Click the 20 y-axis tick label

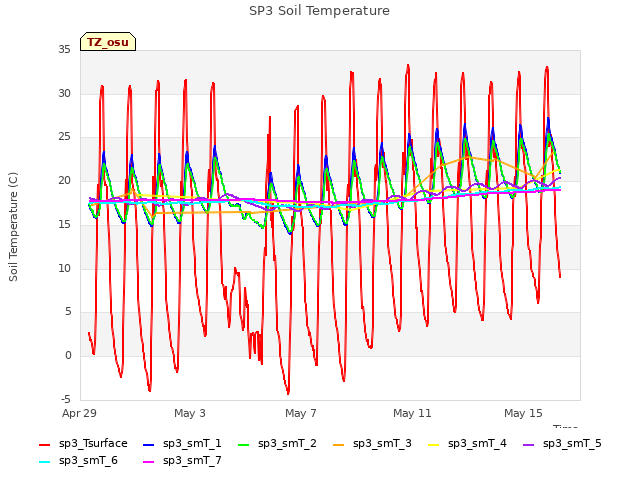click(x=64, y=180)
